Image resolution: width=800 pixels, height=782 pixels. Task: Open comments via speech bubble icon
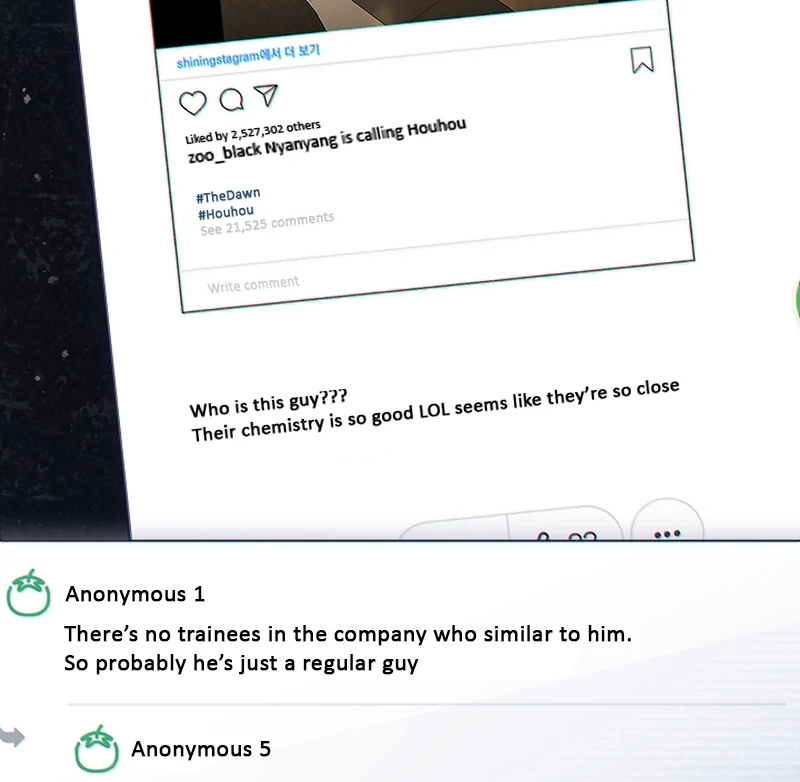coord(232,99)
